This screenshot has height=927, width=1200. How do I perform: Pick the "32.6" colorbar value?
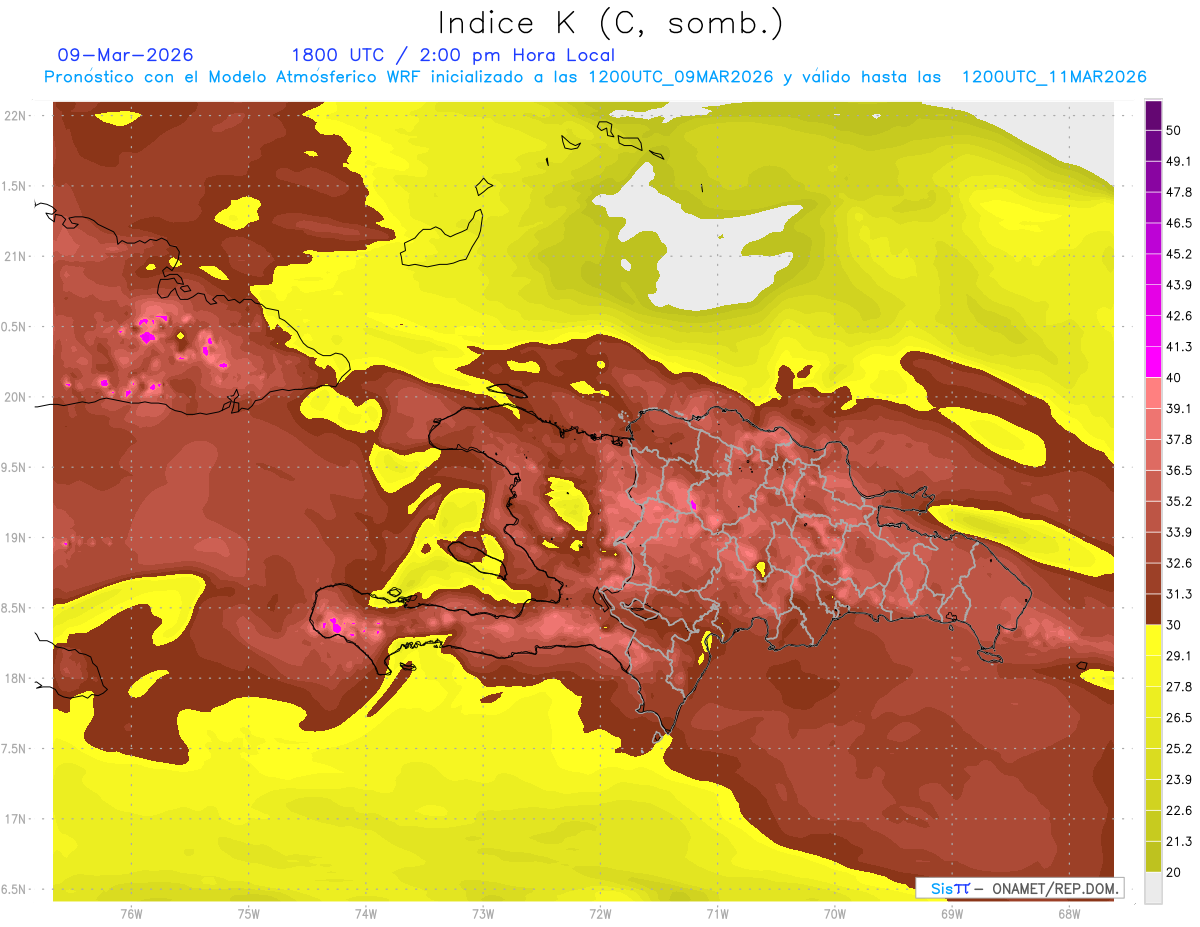1178,563
